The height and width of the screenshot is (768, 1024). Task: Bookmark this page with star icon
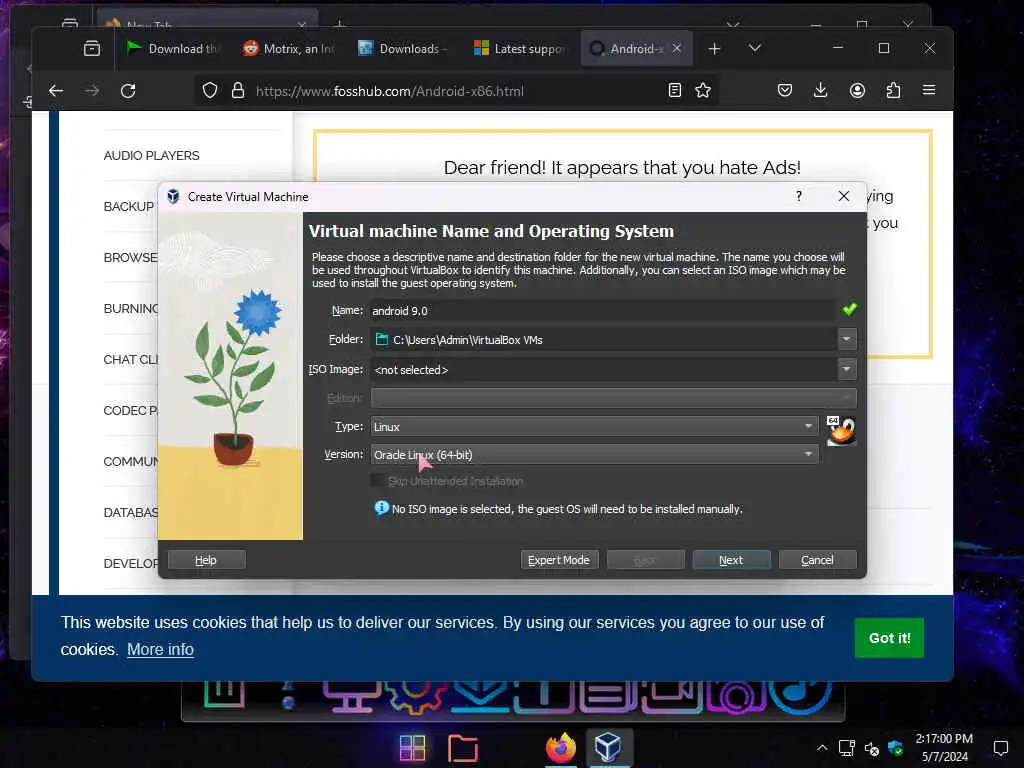click(x=703, y=90)
